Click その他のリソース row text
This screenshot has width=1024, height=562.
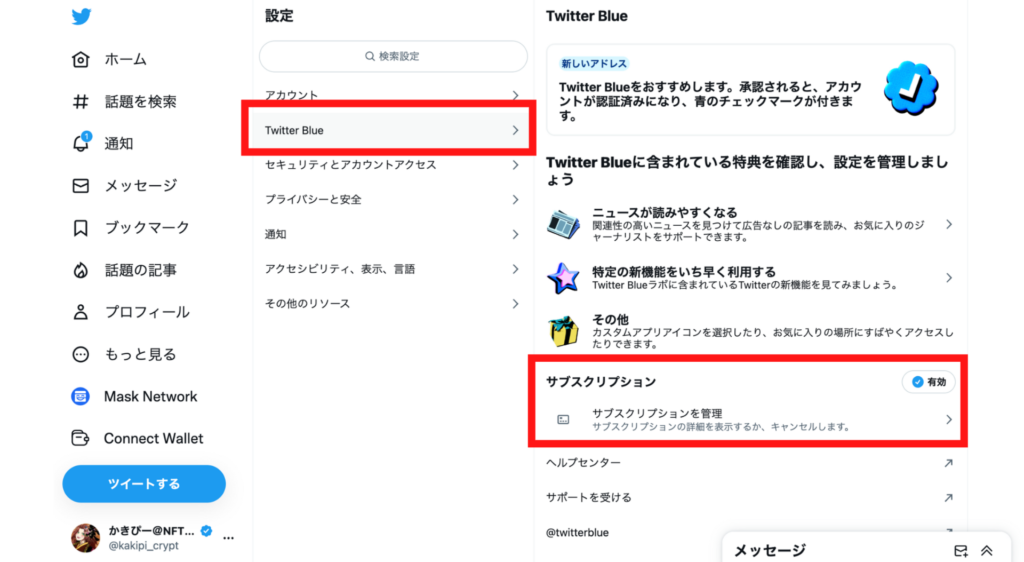[307, 304]
